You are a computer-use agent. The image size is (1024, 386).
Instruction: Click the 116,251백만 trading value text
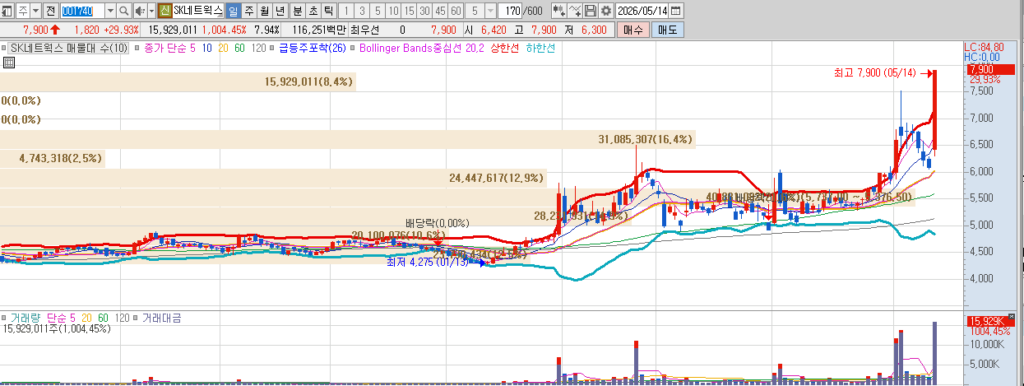pos(320,29)
